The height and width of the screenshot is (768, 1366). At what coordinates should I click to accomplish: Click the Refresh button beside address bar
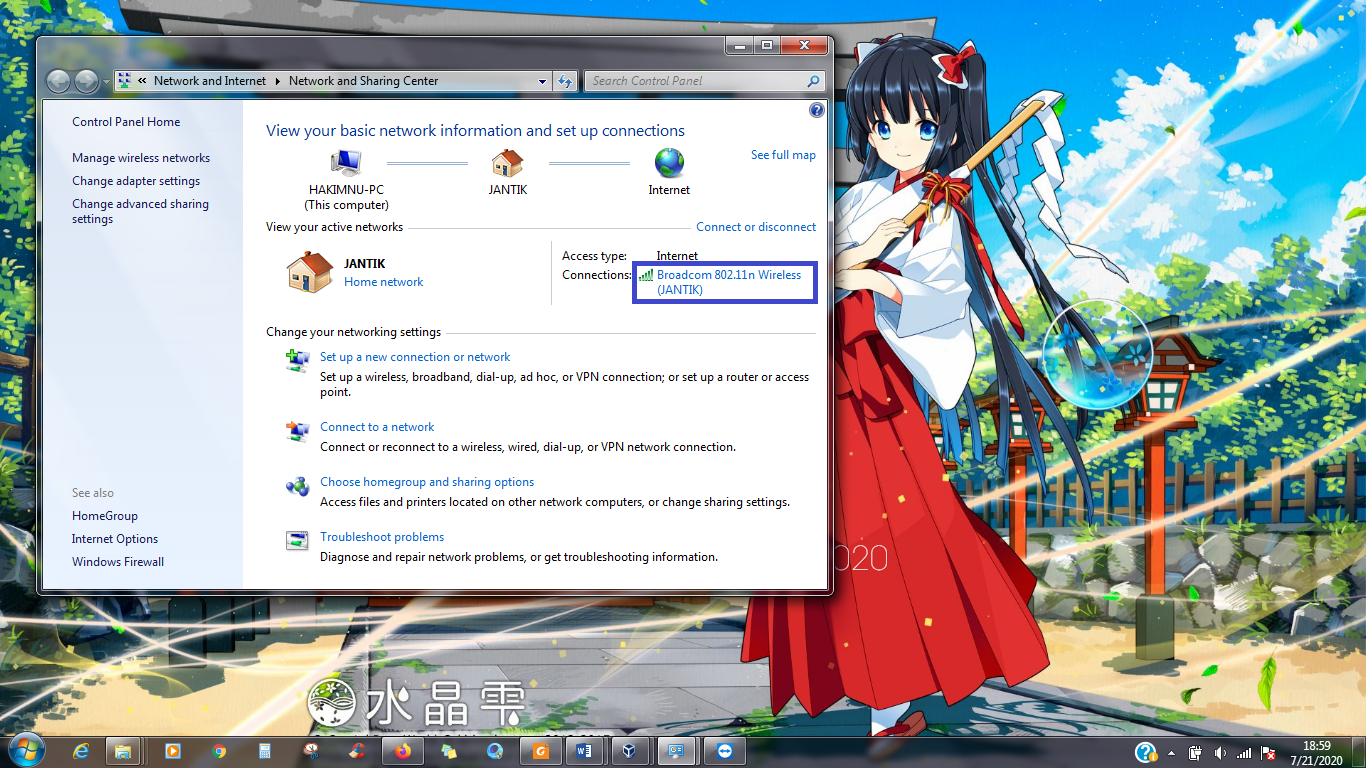(x=565, y=81)
